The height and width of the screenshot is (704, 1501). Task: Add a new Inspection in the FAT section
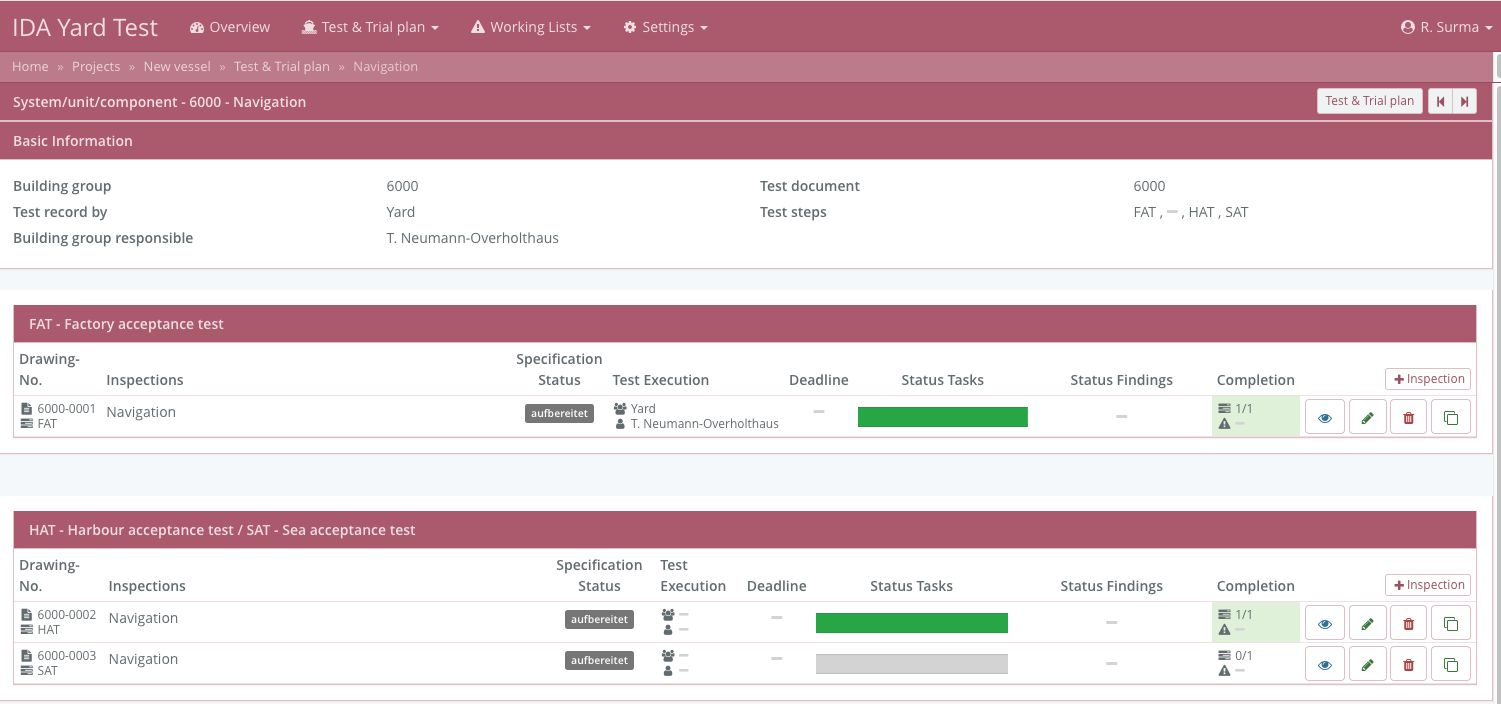click(1427, 379)
